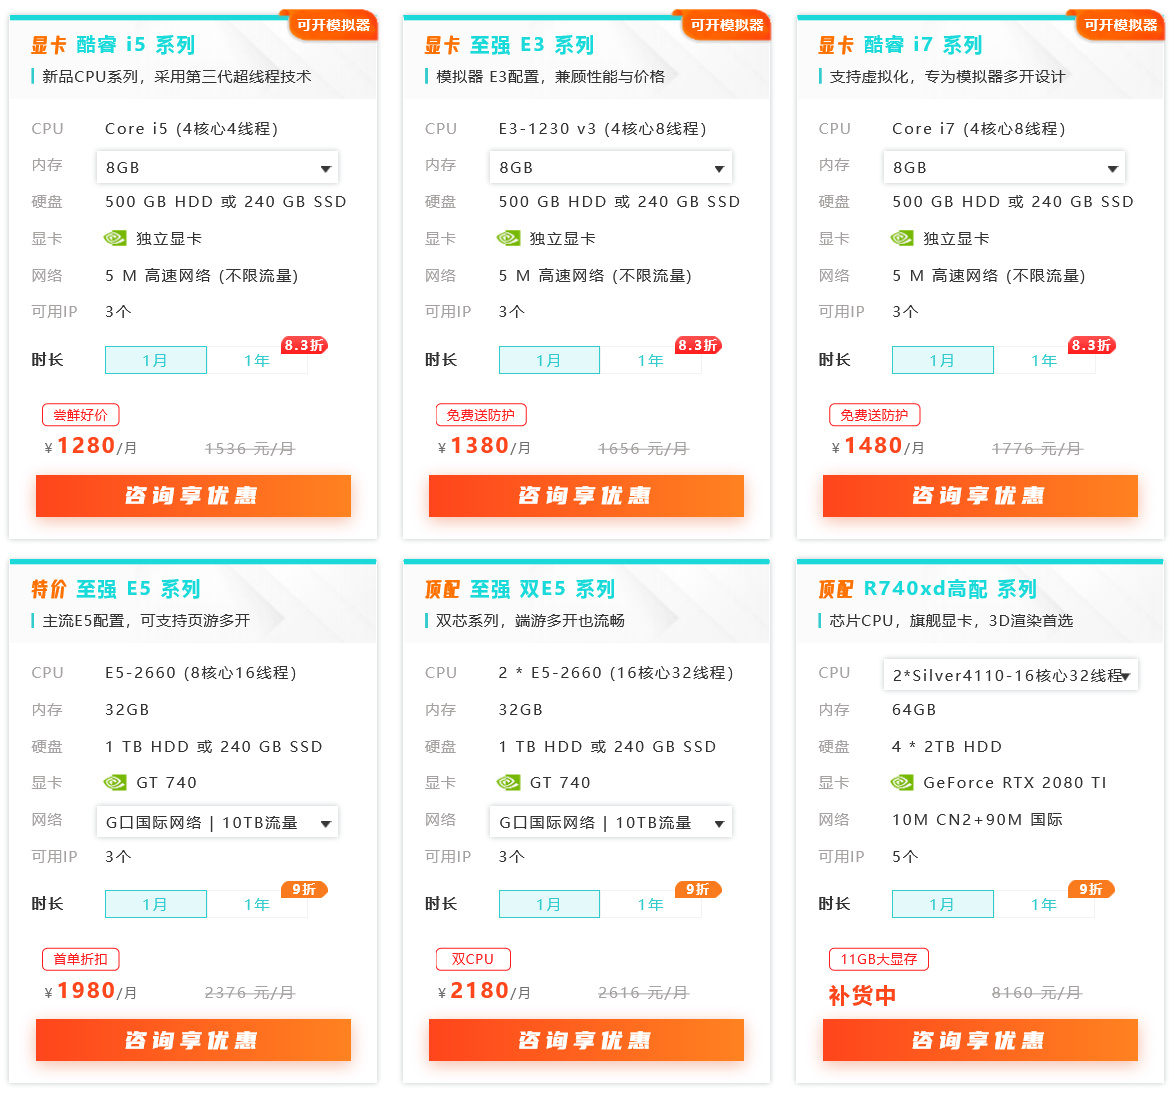Screen dimensions: 1174x1093
Task: Select 1月 tab in Core i7 card
Action: (942, 360)
